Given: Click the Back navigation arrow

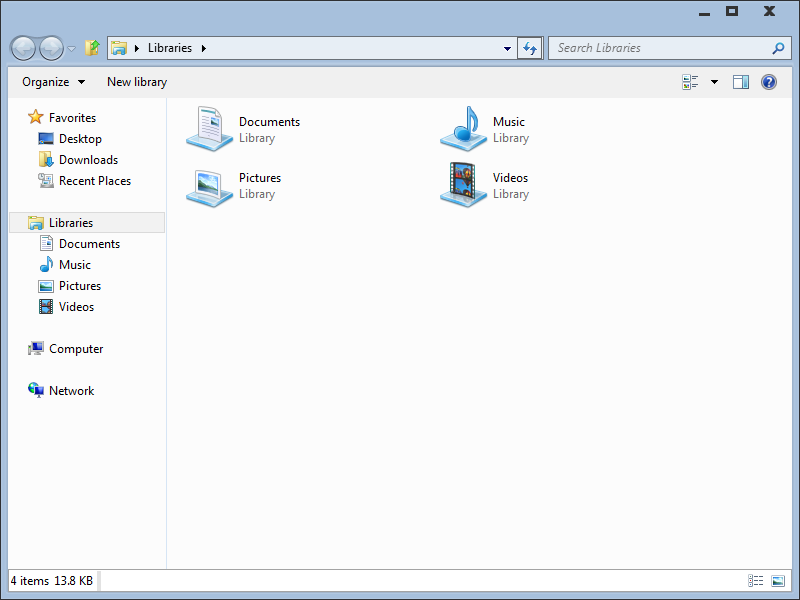Looking at the screenshot, I should pyautogui.click(x=24, y=48).
